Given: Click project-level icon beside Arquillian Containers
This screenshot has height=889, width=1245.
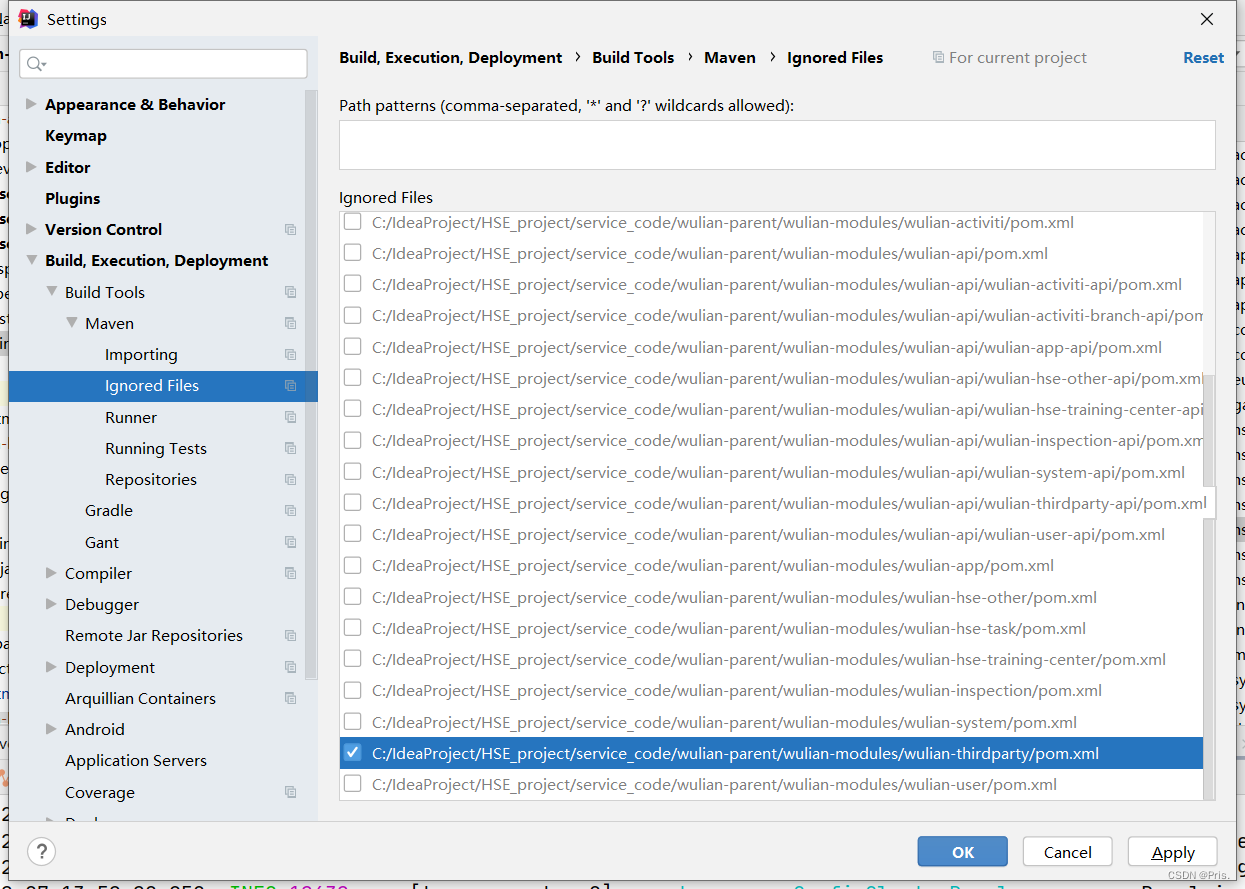Looking at the screenshot, I should click(x=290, y=698).
